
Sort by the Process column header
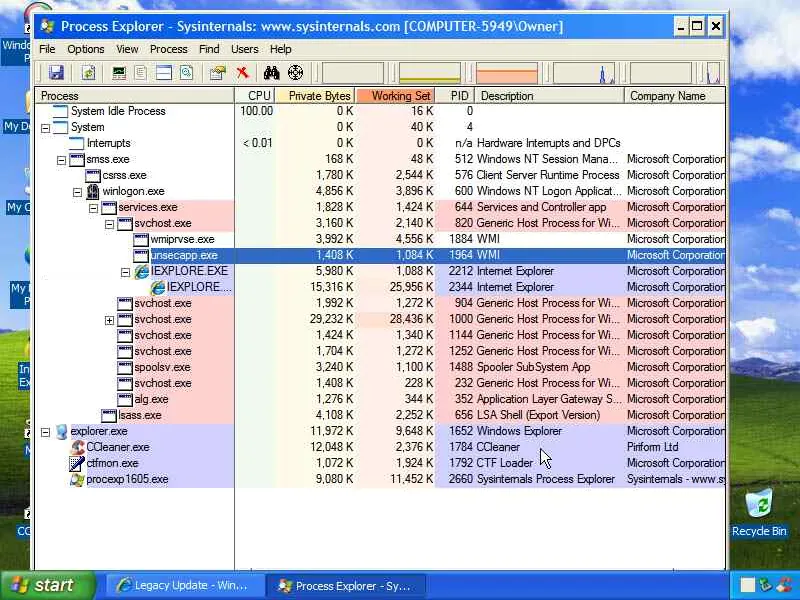click(x=135, y=96)
